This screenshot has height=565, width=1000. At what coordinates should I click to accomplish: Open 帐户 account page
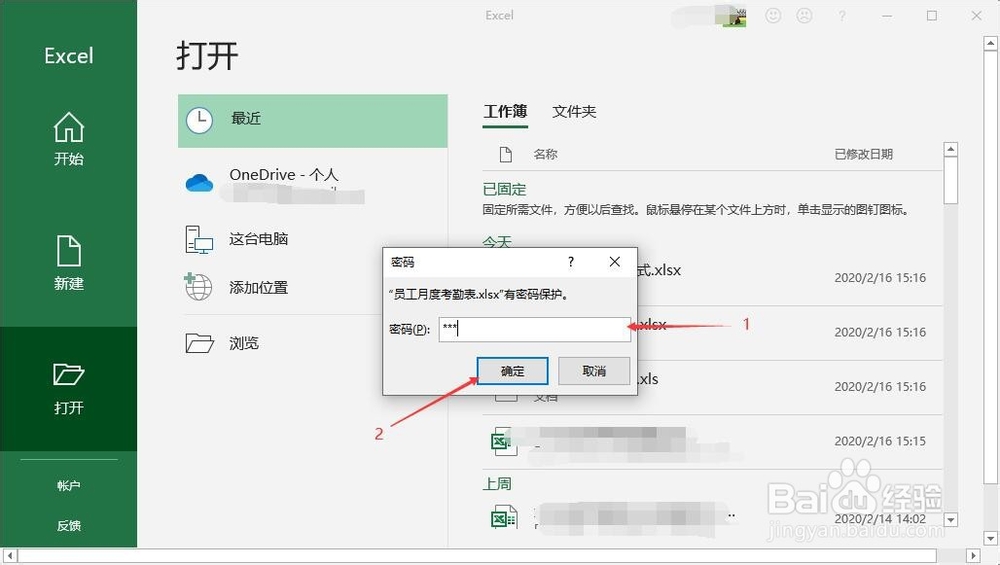(68, 486)
